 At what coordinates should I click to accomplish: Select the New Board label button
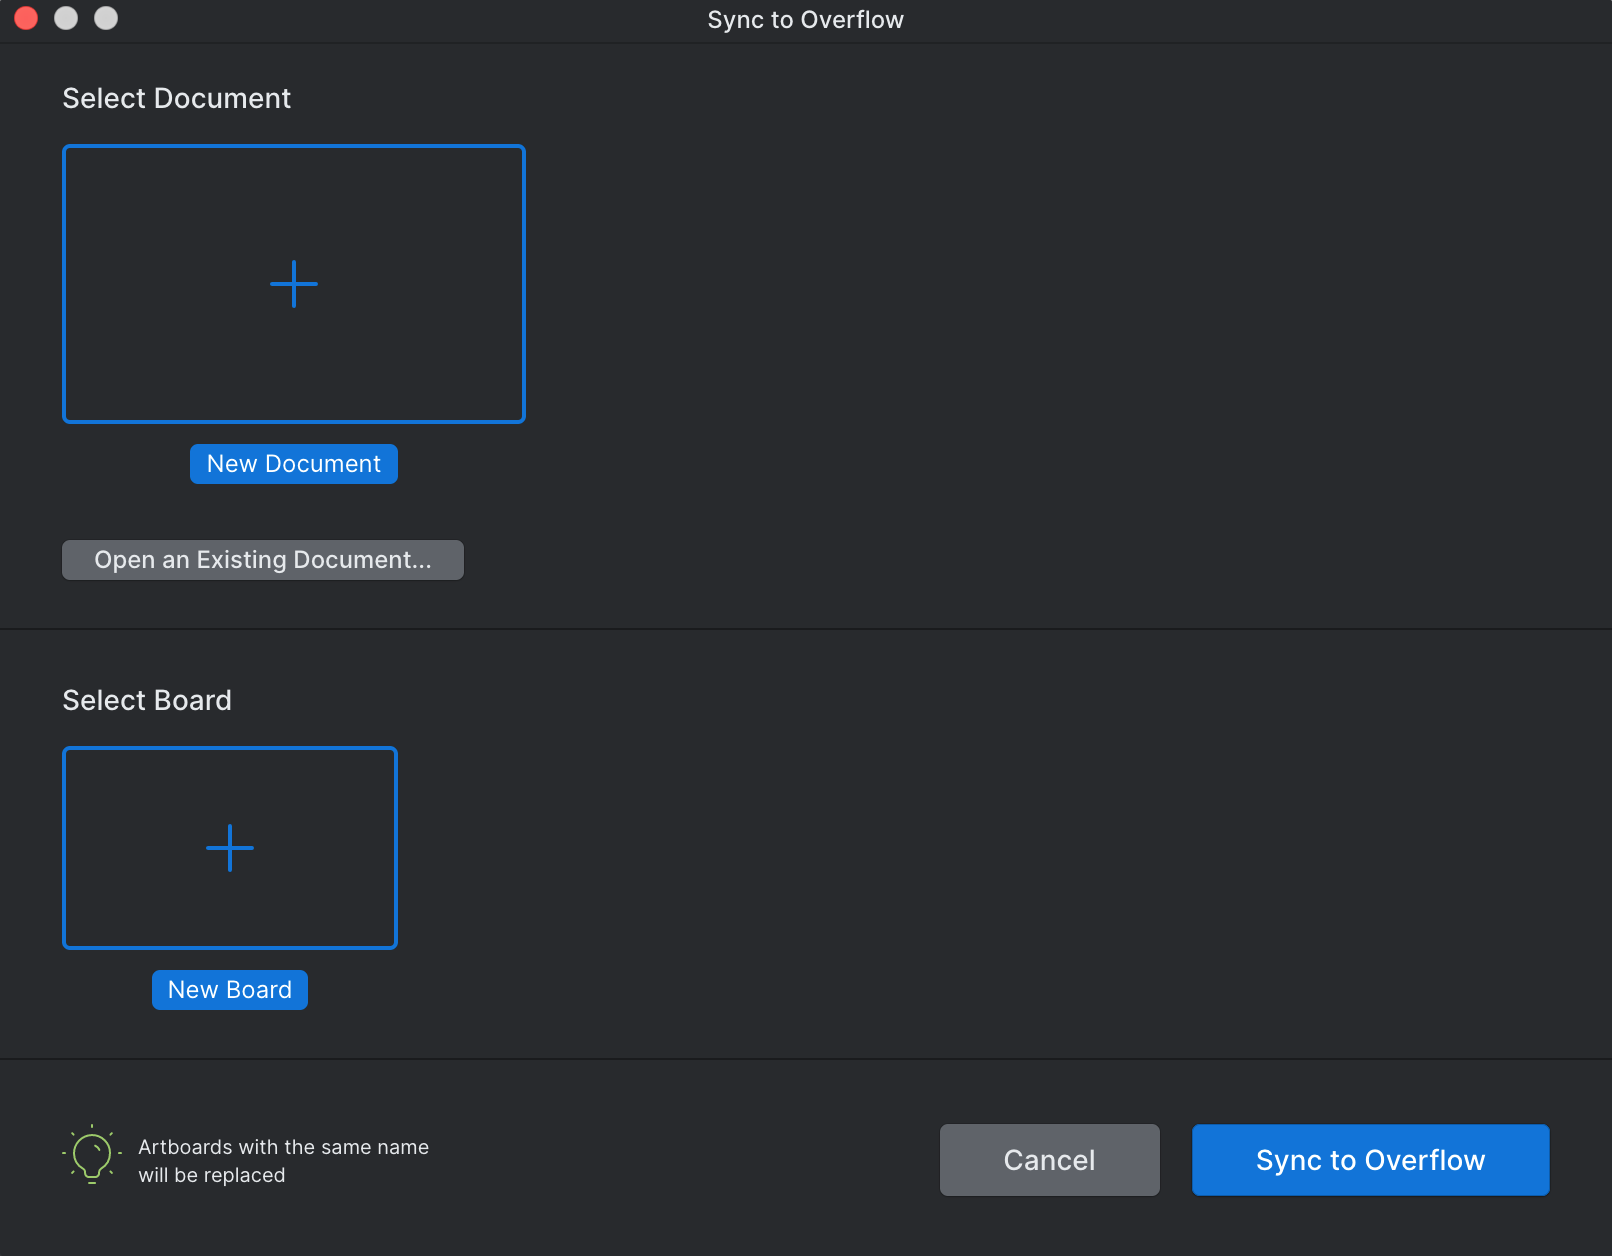coord(230,990)
